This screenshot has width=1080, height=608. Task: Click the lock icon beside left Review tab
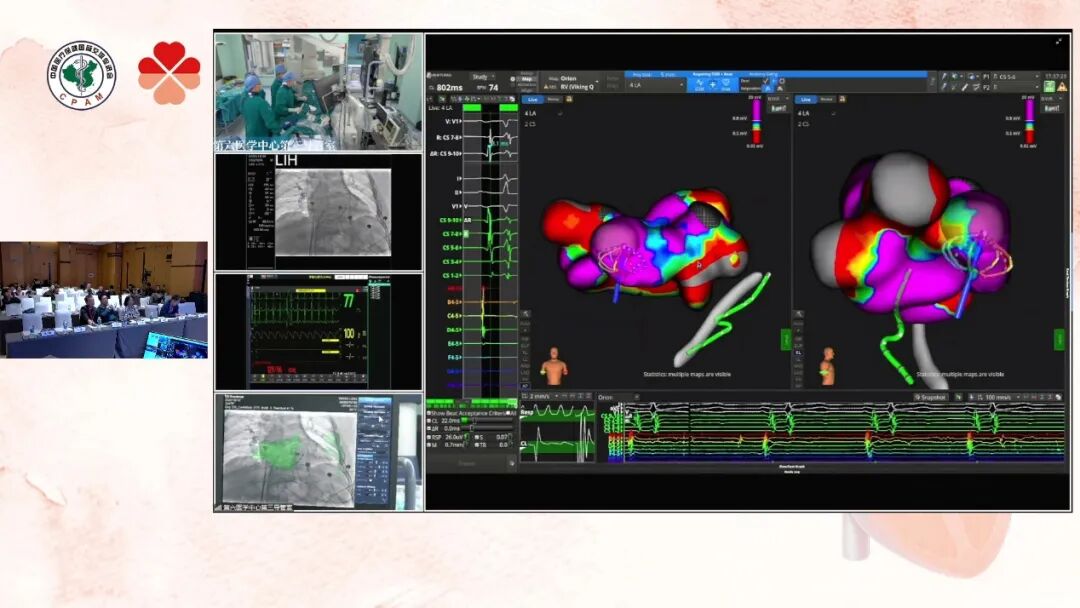click(568, 100)
